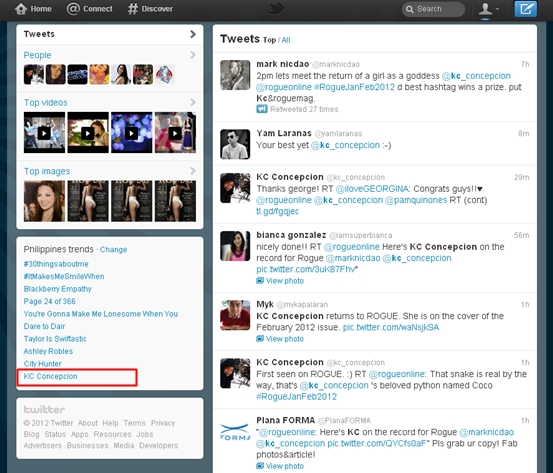Screen dimensions: 553x473
Task: View photo in bianca gonzalez's tweet
Action: click(280, 281)
